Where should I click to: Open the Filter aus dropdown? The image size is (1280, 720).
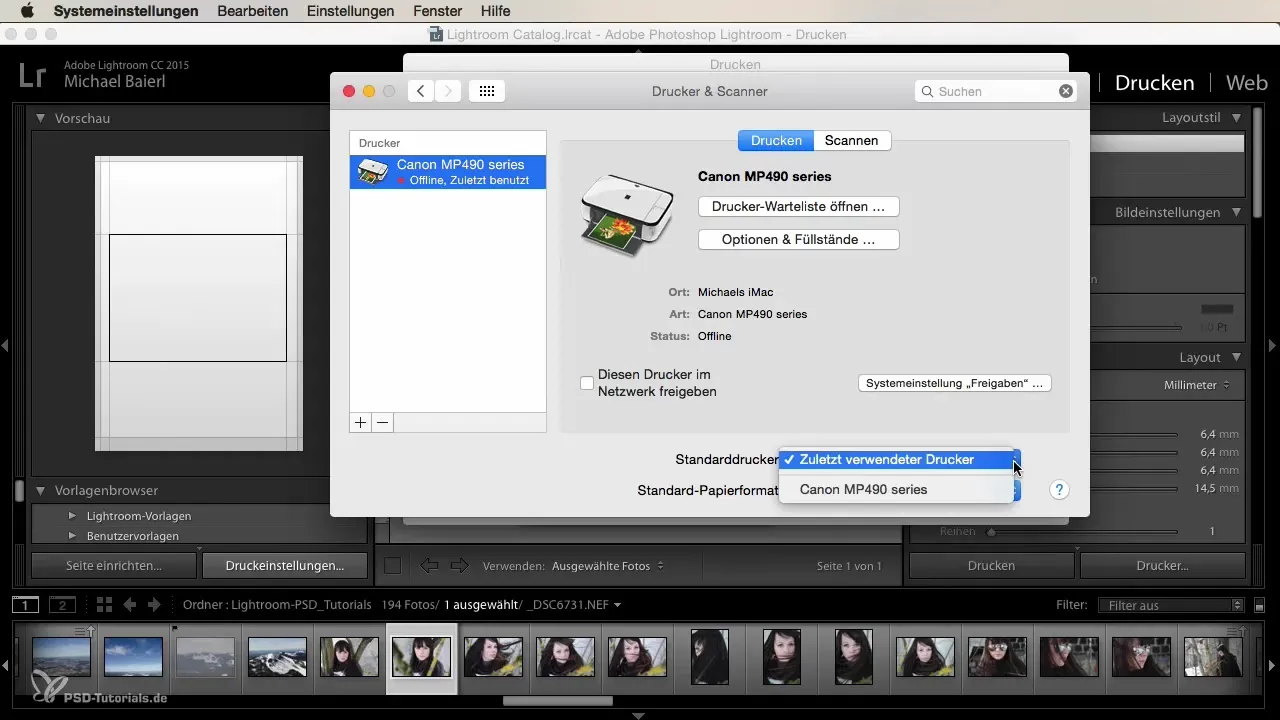1170,605
